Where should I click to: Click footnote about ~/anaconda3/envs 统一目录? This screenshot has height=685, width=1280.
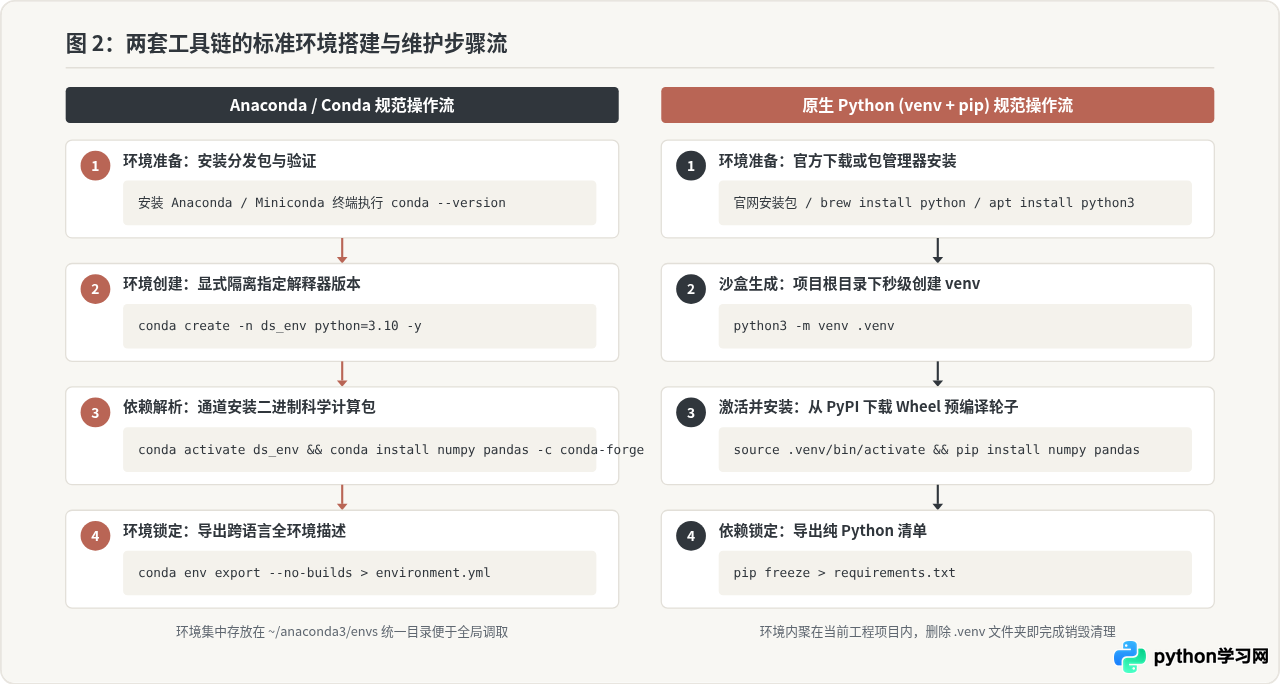tap(342, 632)
